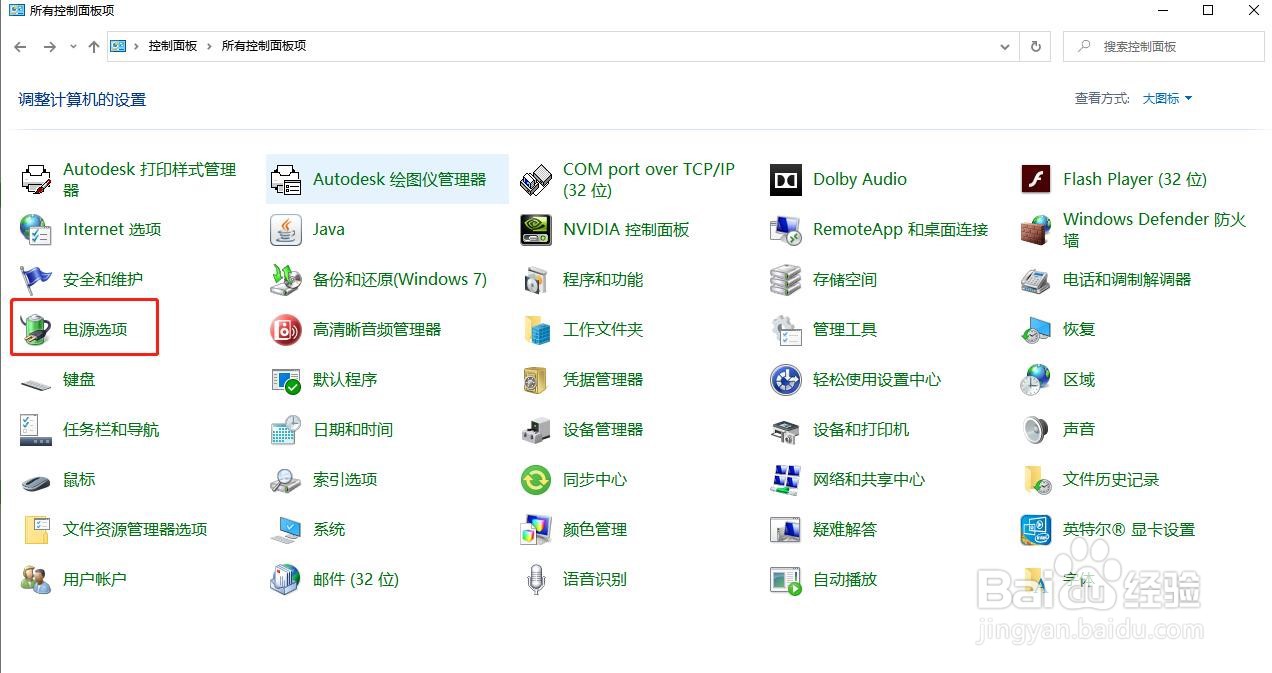Click the window title bar system icon
The height and width of the screenshot is (673, 1272).
coord(16,10)
